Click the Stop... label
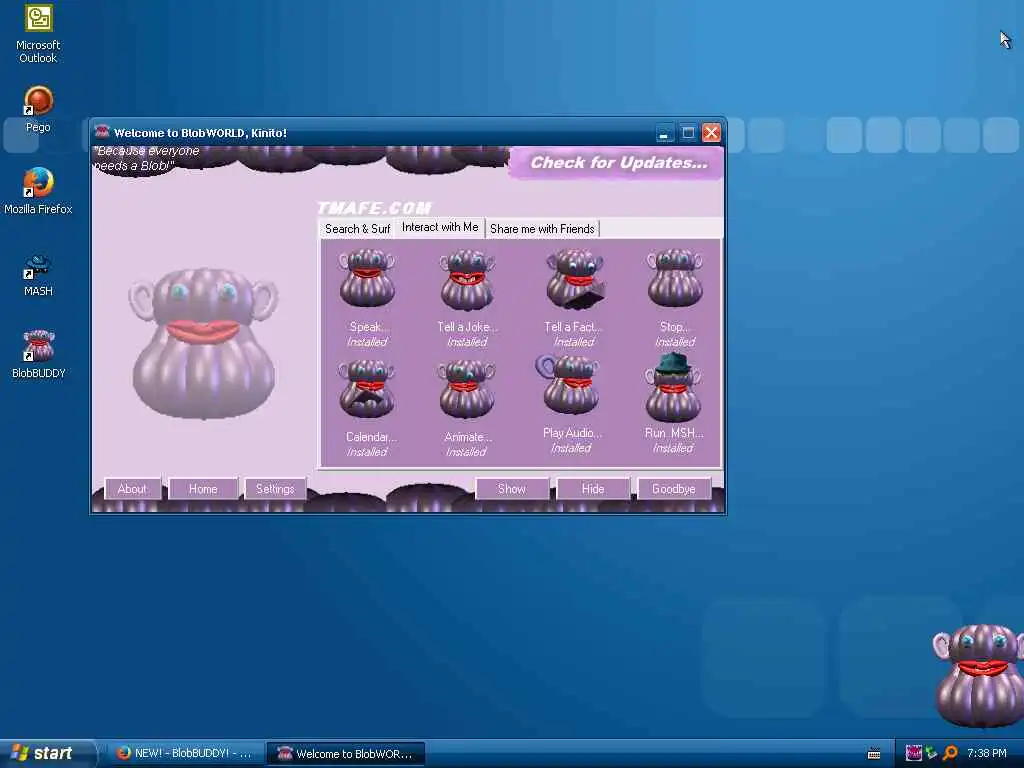This screenshot has height=768, width=1024. 674,327
